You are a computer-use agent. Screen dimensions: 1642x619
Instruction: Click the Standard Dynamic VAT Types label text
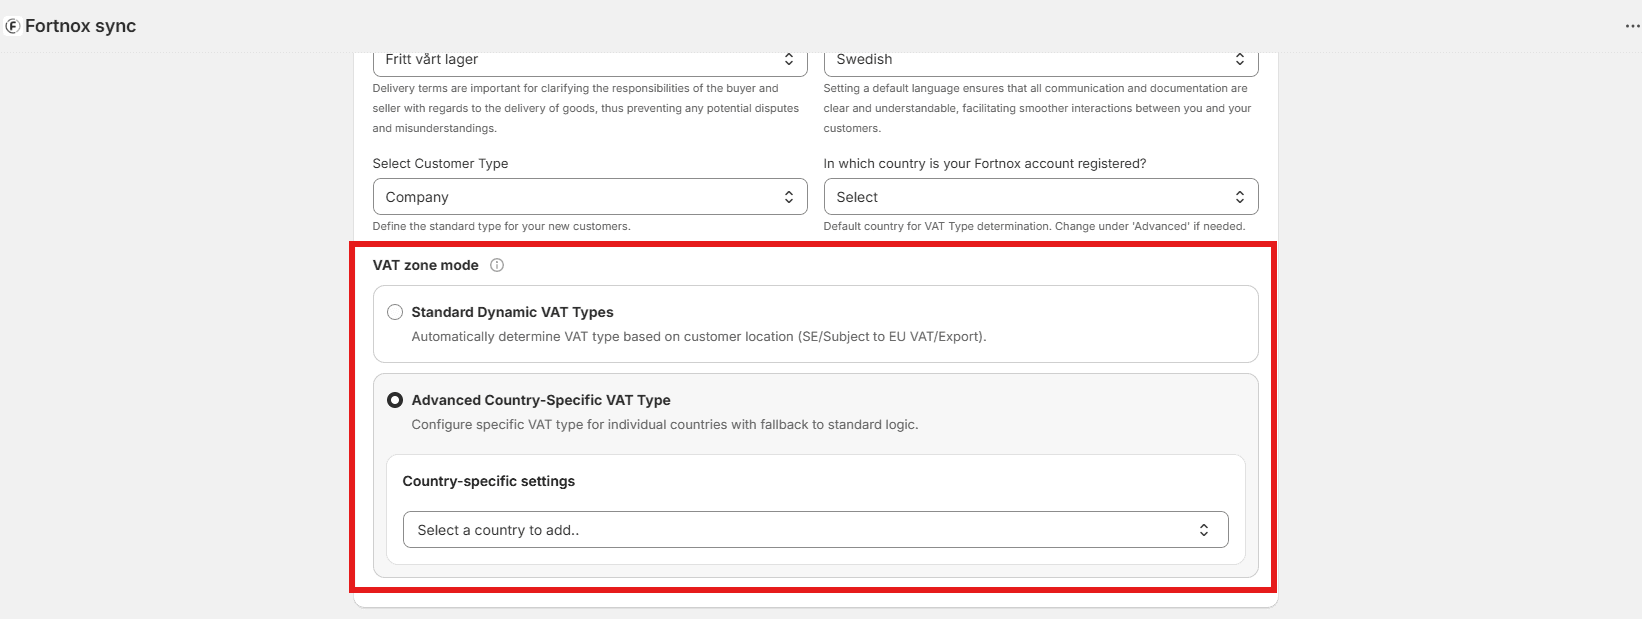click(512, 312)
